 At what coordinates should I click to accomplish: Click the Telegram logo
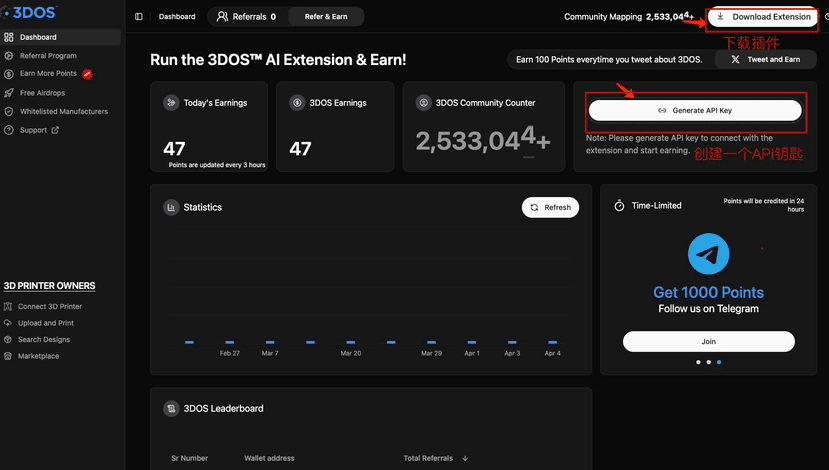tap(708, 254)
